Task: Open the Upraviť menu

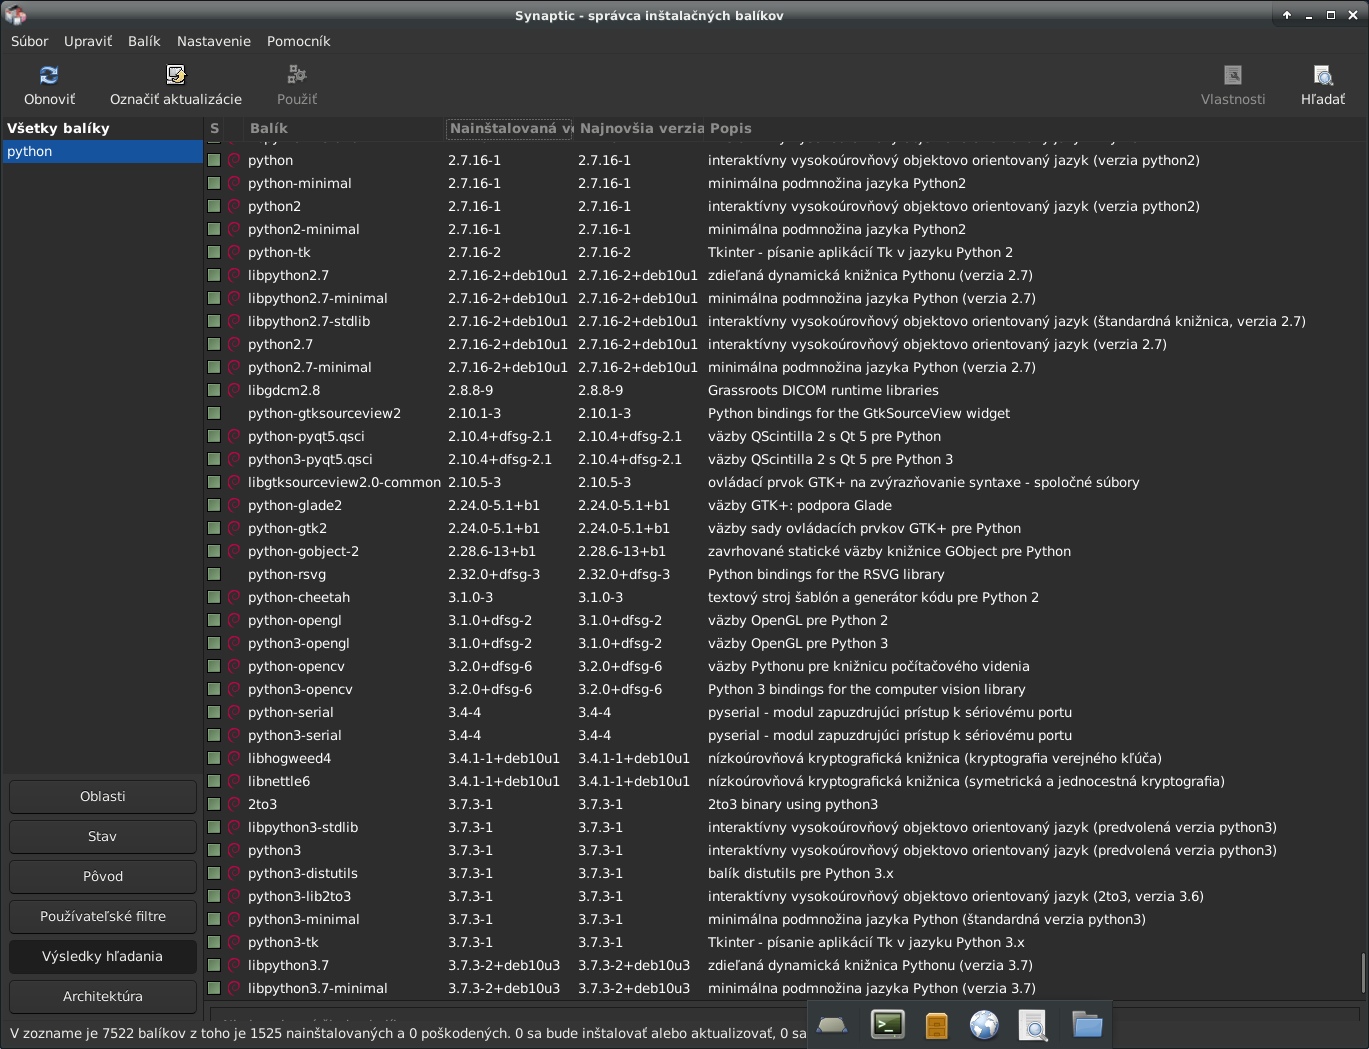Action: (x=88, y=41)
